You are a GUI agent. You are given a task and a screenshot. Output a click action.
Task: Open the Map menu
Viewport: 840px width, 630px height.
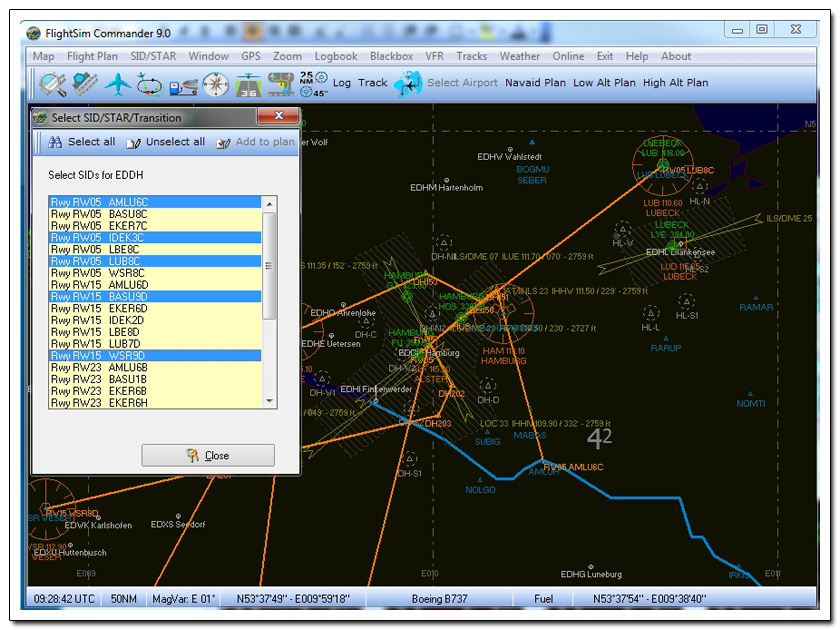[43, 56]
